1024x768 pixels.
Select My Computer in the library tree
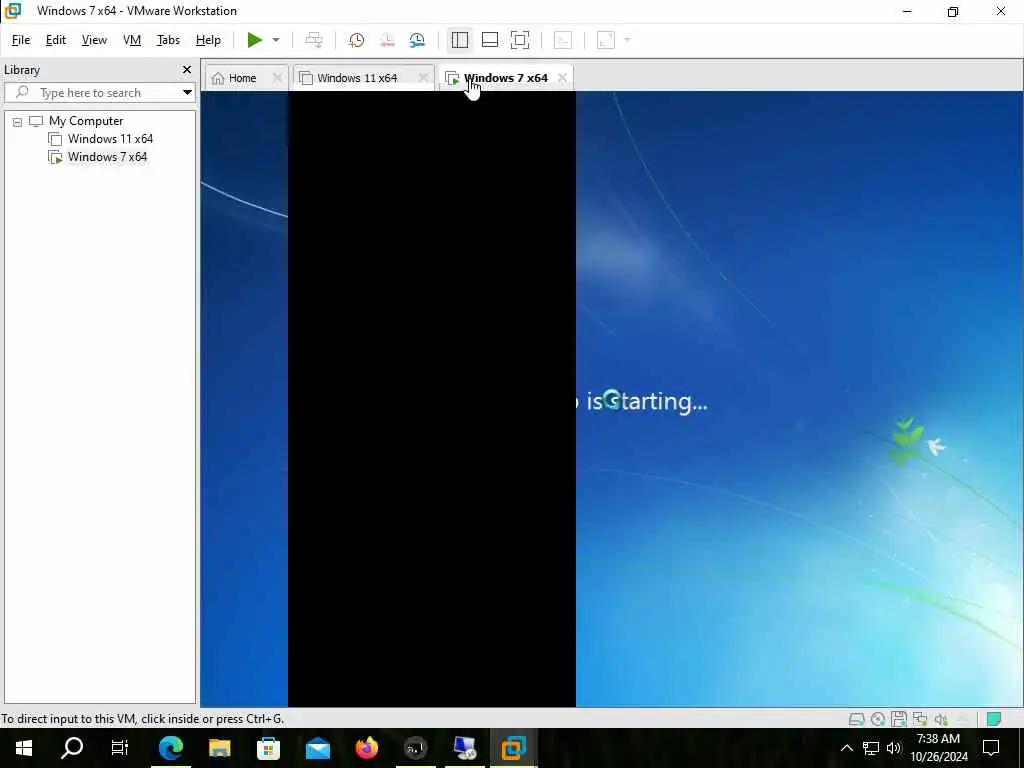pyautogui.click(x=86, y=121)
